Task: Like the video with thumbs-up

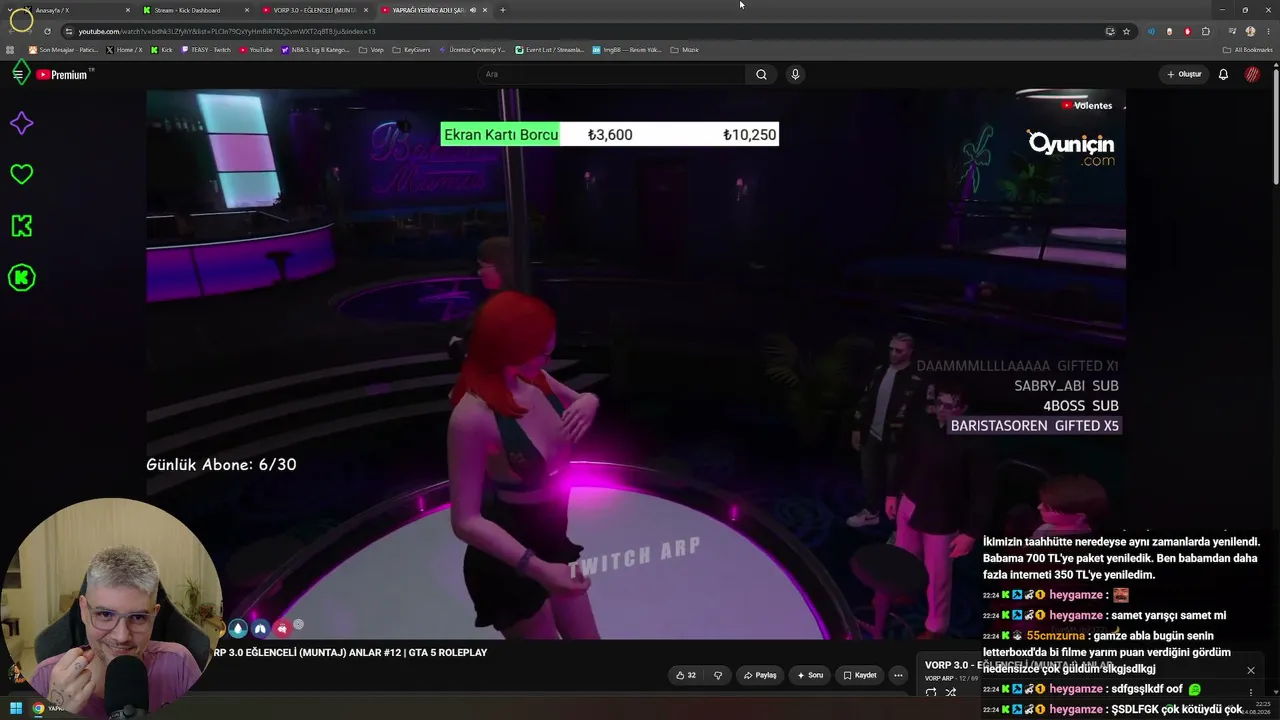Action: coord(686,675)
